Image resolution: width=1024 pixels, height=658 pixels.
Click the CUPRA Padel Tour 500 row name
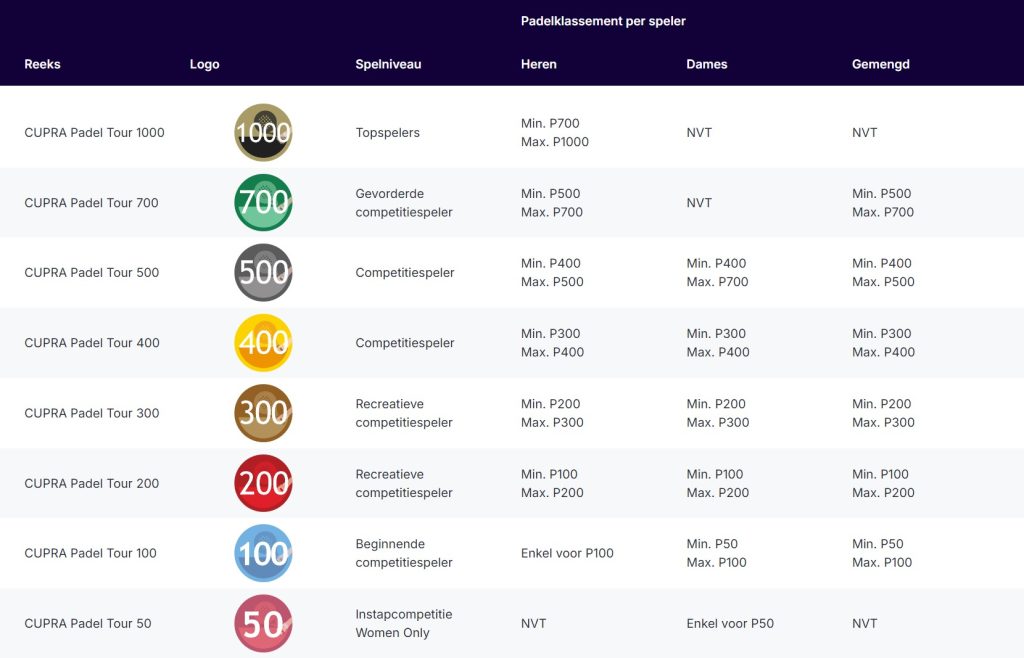click(91, 272)
